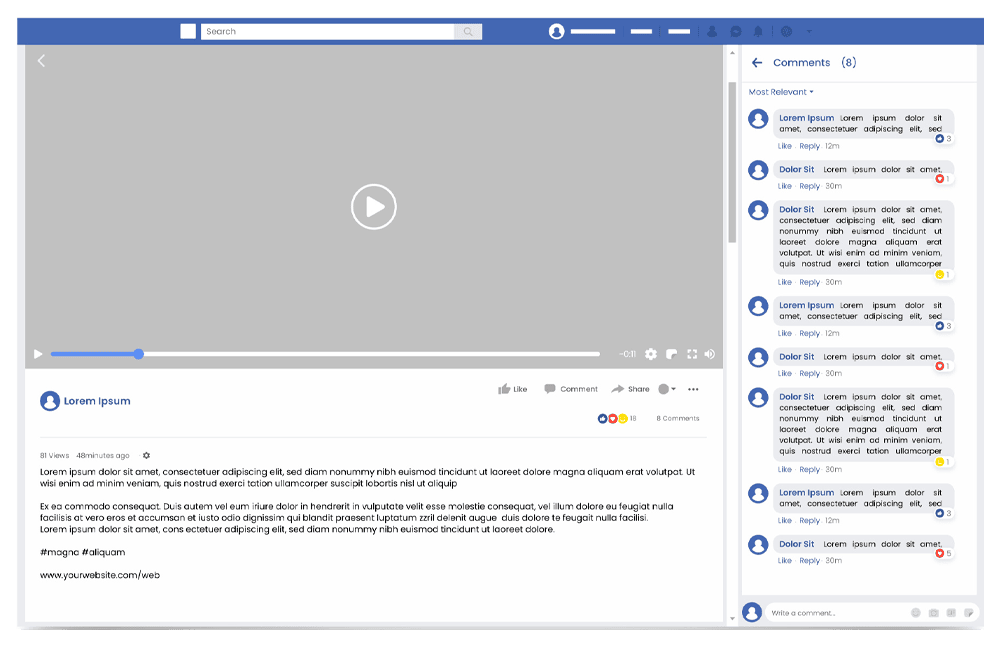
Task: Open the Lorem Ipsum author profile name
Action: pos(97,401)
